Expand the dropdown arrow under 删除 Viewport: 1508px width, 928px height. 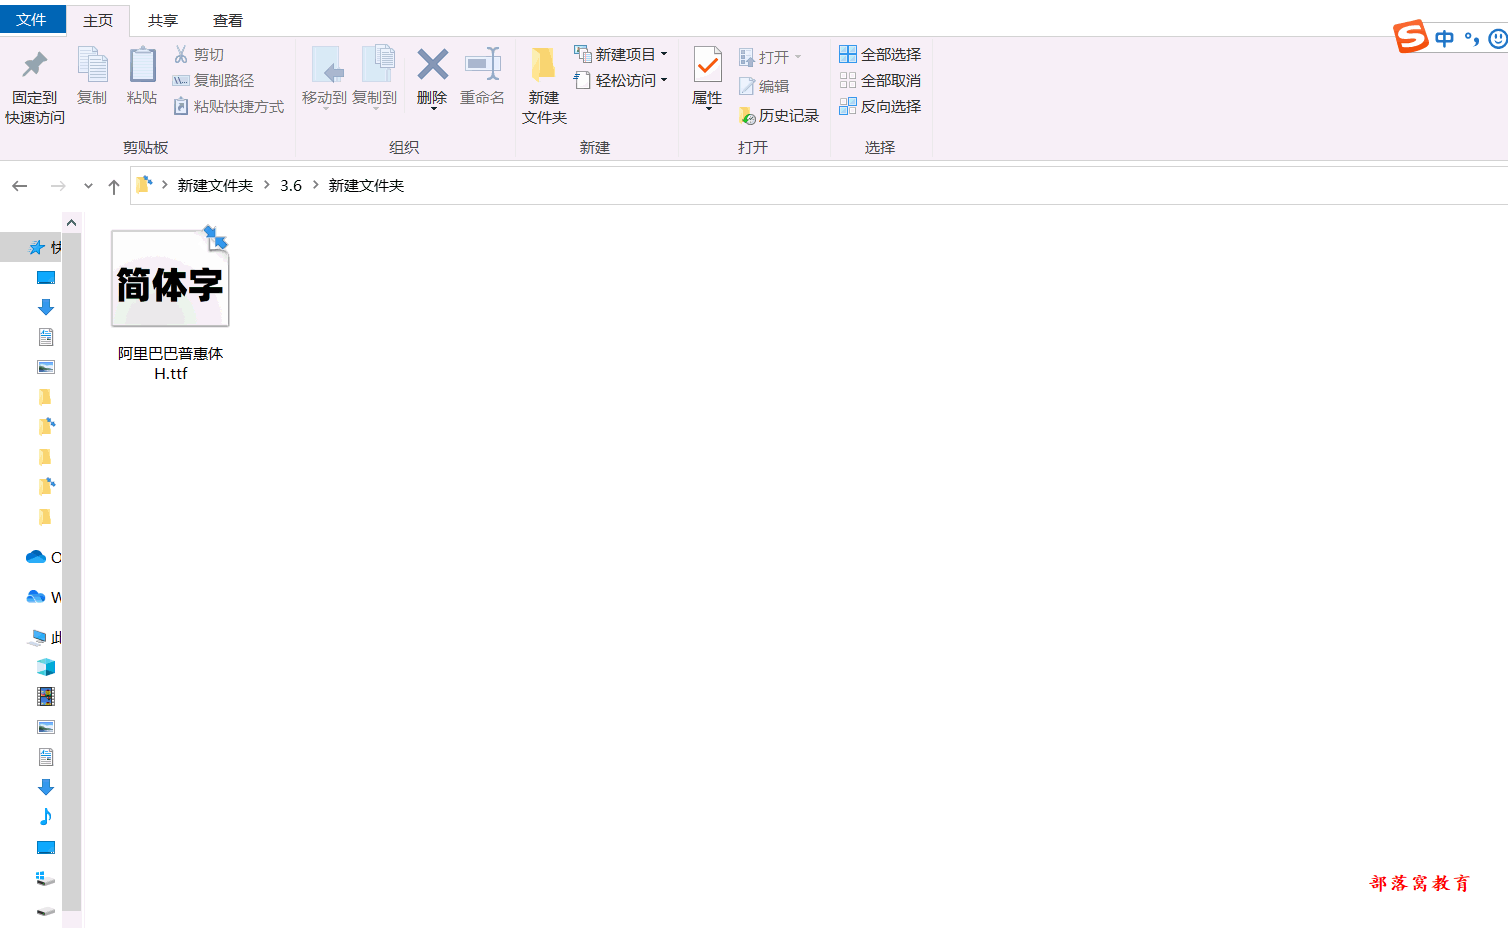point(433,108)
